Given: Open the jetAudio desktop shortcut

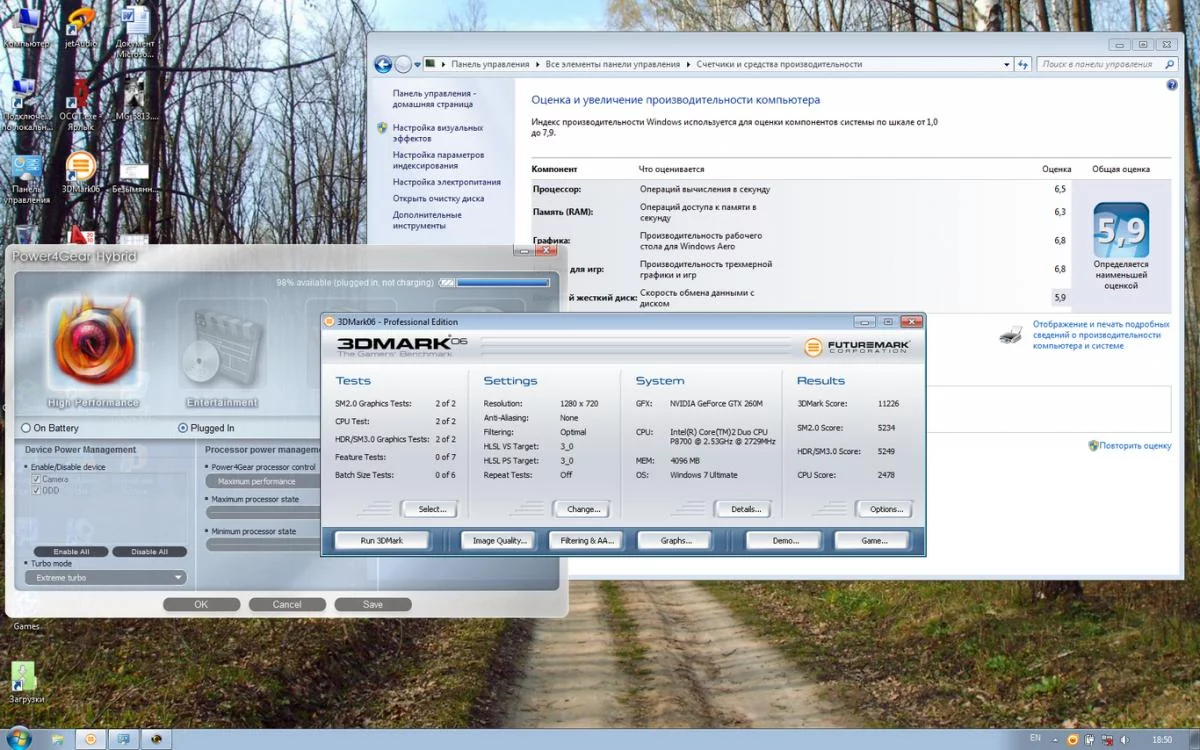Looking at the screenshot, I should click(81, 27).
